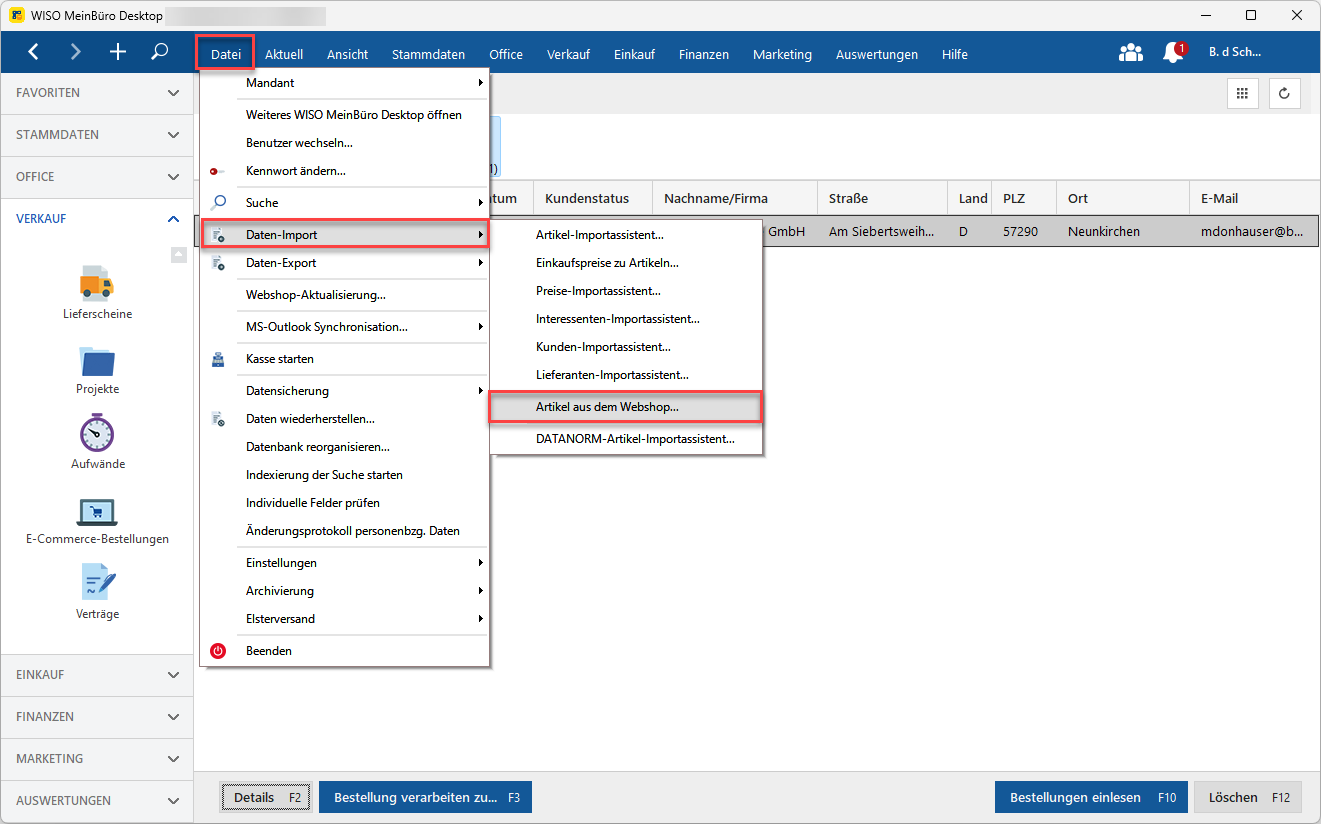Image resolution: width=1321 pixels, height=824 pixels.
Task: Open the grid view options icon
Action: pyautogui.click(x=1243, y=93)
